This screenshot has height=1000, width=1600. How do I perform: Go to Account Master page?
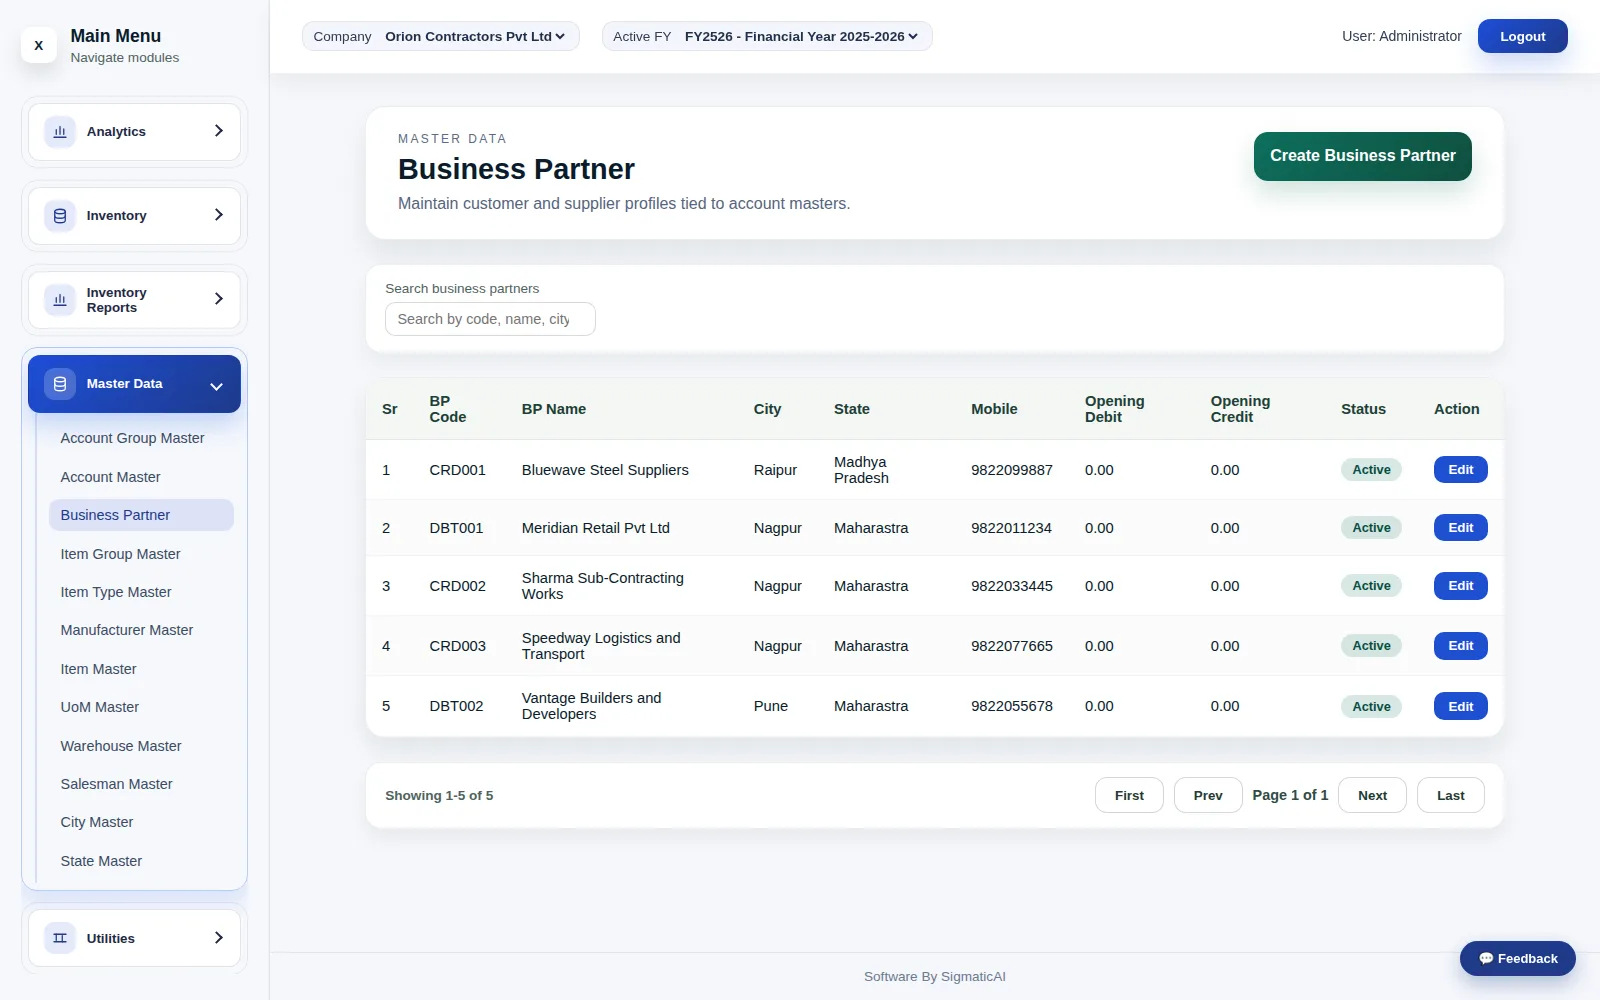(x=141, y=477)
